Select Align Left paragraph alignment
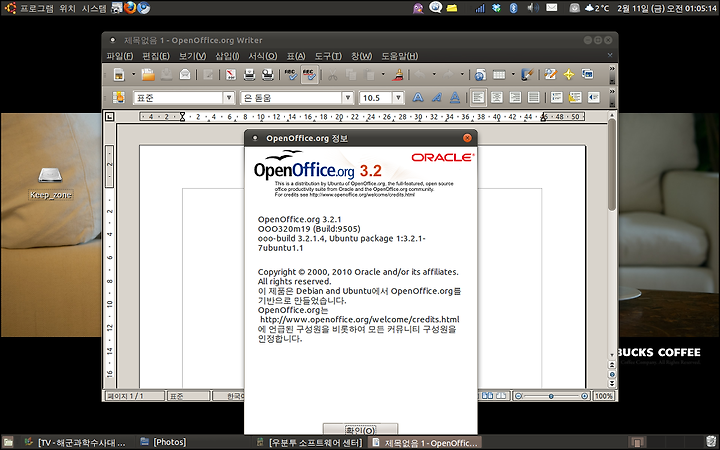 point(478,97)
